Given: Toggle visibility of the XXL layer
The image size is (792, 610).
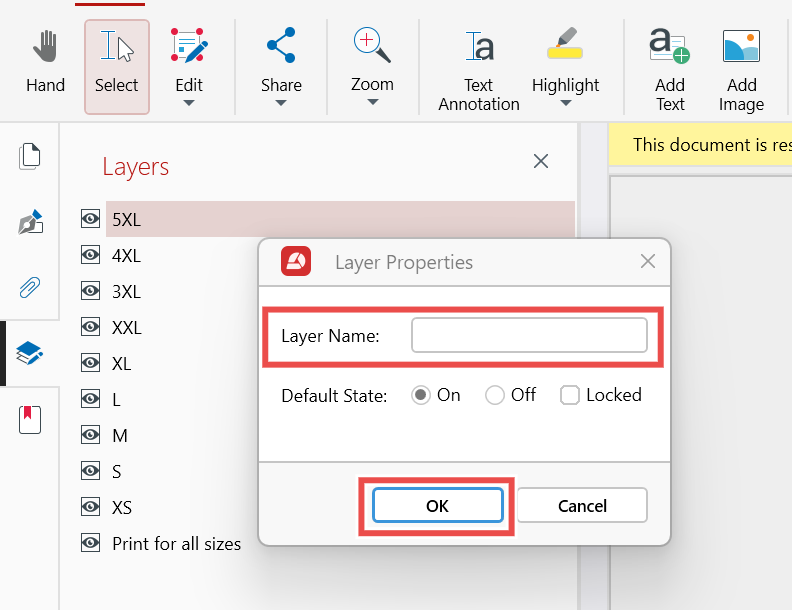Looking at the screenshot, I should [x=90, y=327].
